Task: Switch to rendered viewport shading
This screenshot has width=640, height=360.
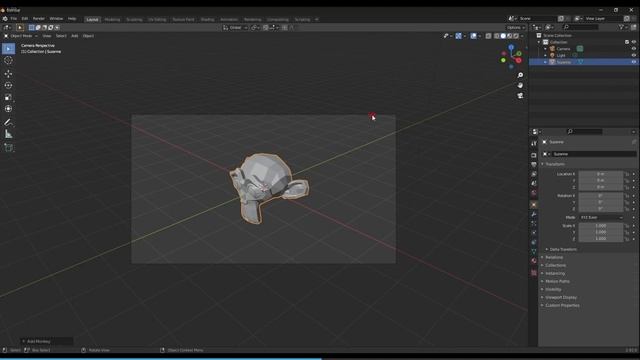Action: [x=516, y=36]
